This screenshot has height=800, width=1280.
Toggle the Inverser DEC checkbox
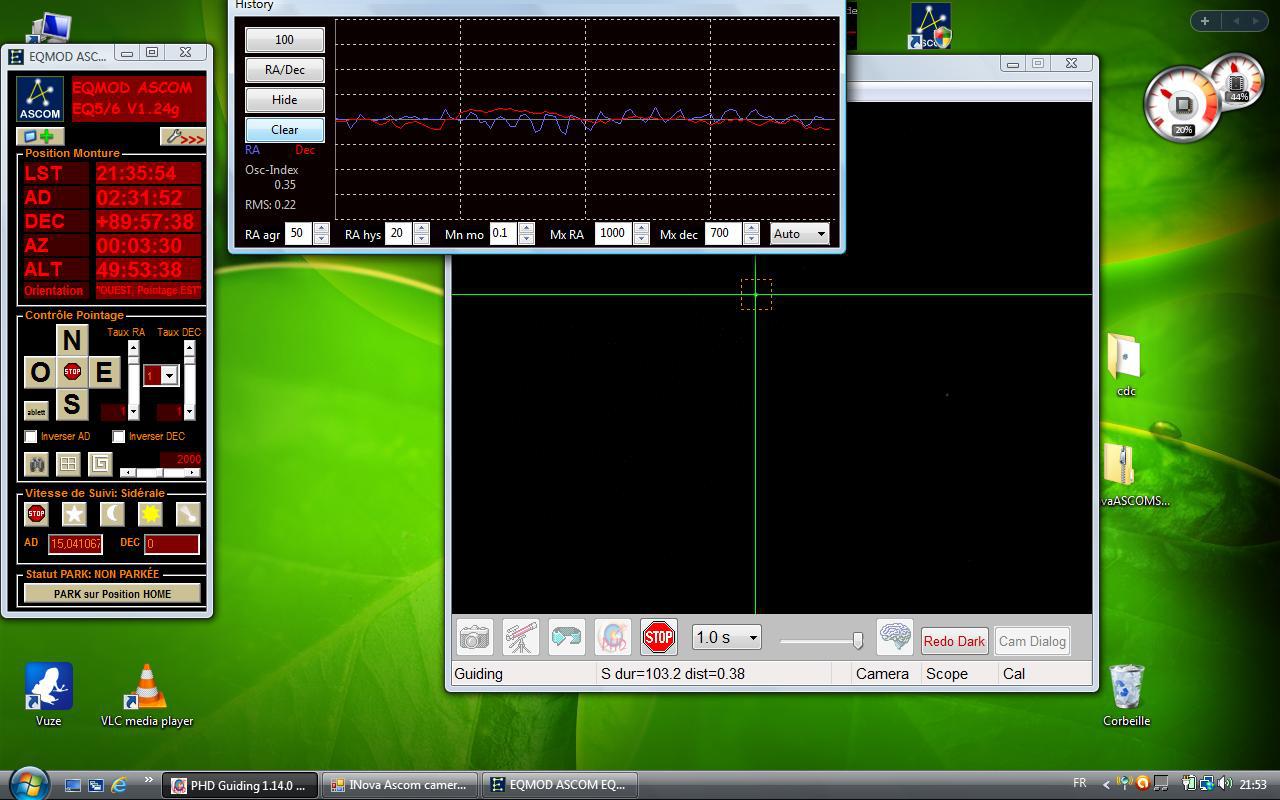(x=119, y=436)
